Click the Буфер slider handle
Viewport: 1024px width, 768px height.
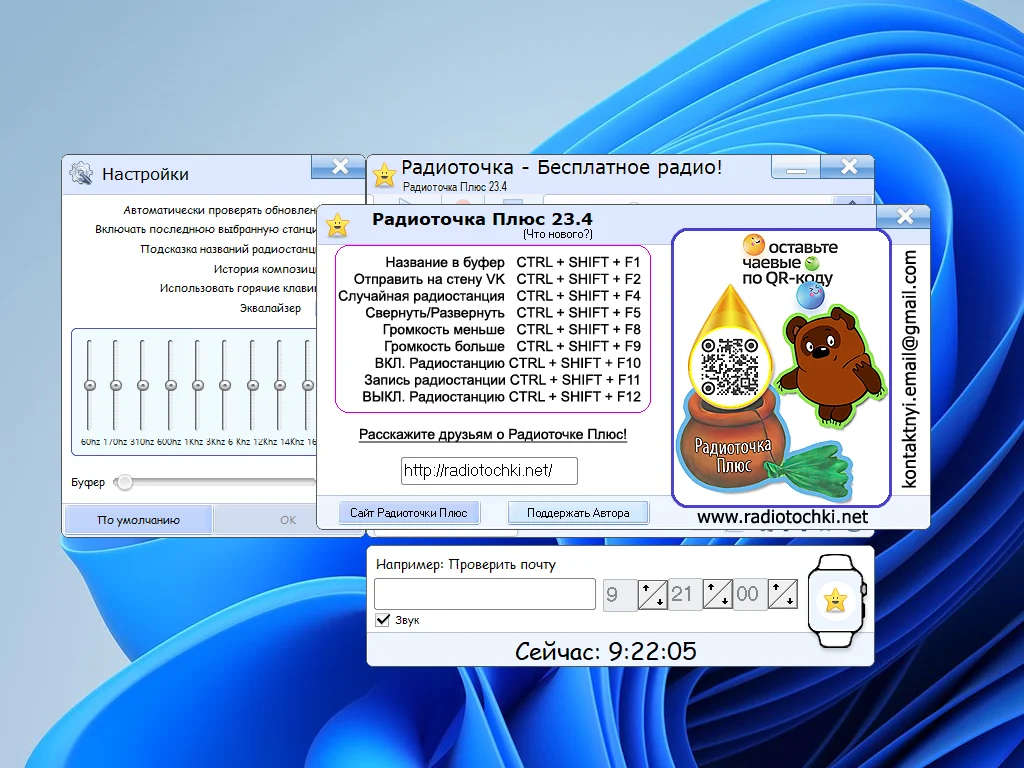124,482
